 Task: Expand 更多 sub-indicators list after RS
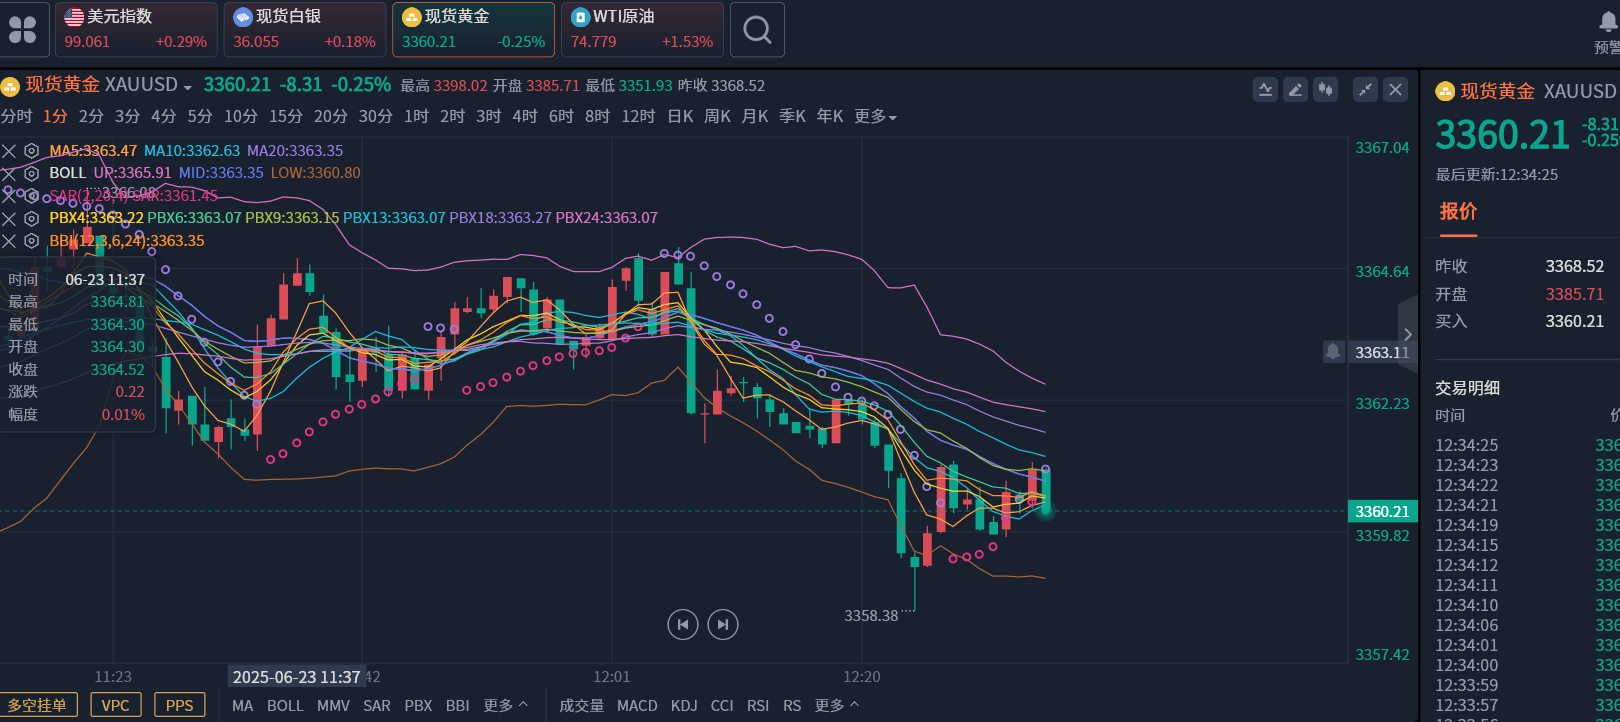[x=836, y=706]
